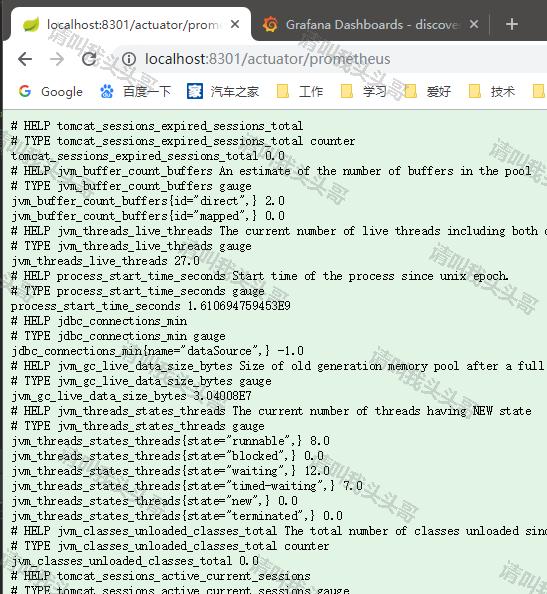This screenshot has height=594, width=547.
Task: Click the folder icon beside 工作
Action: pos(283,91)
